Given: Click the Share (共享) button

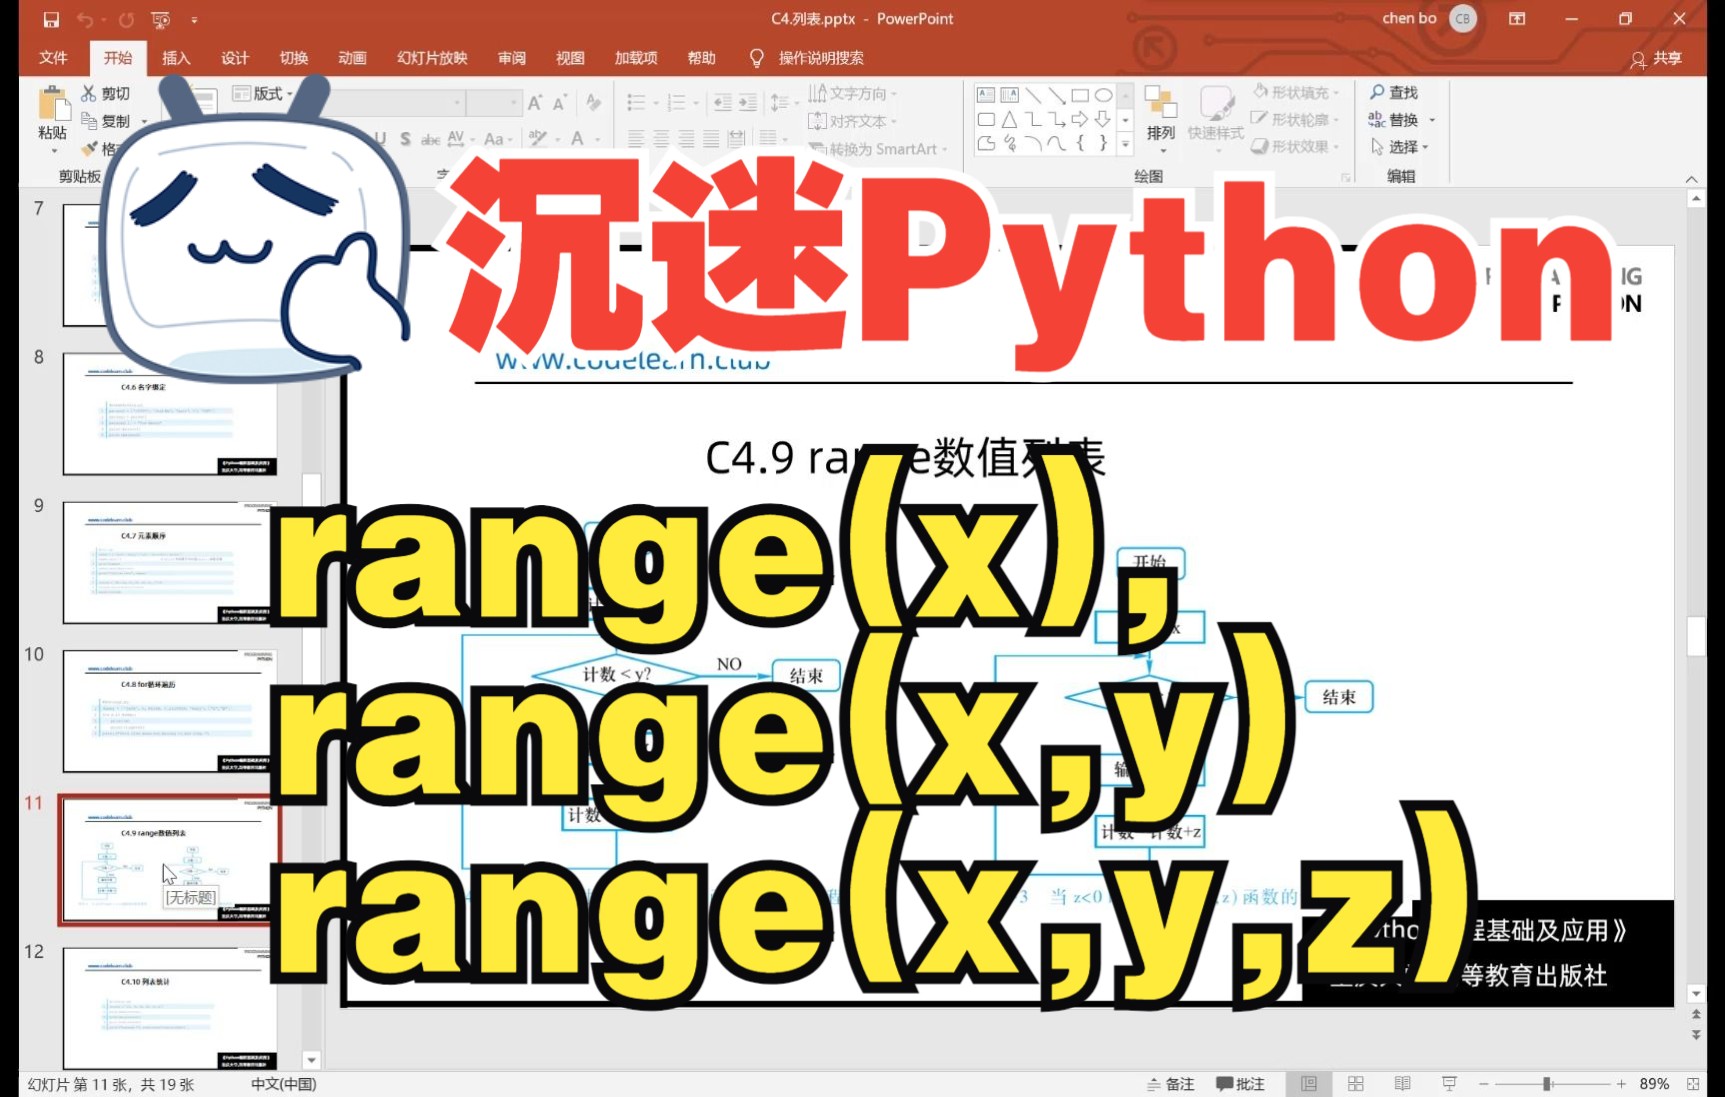Looking at the screenshot, I should [x=1656, y=59].
